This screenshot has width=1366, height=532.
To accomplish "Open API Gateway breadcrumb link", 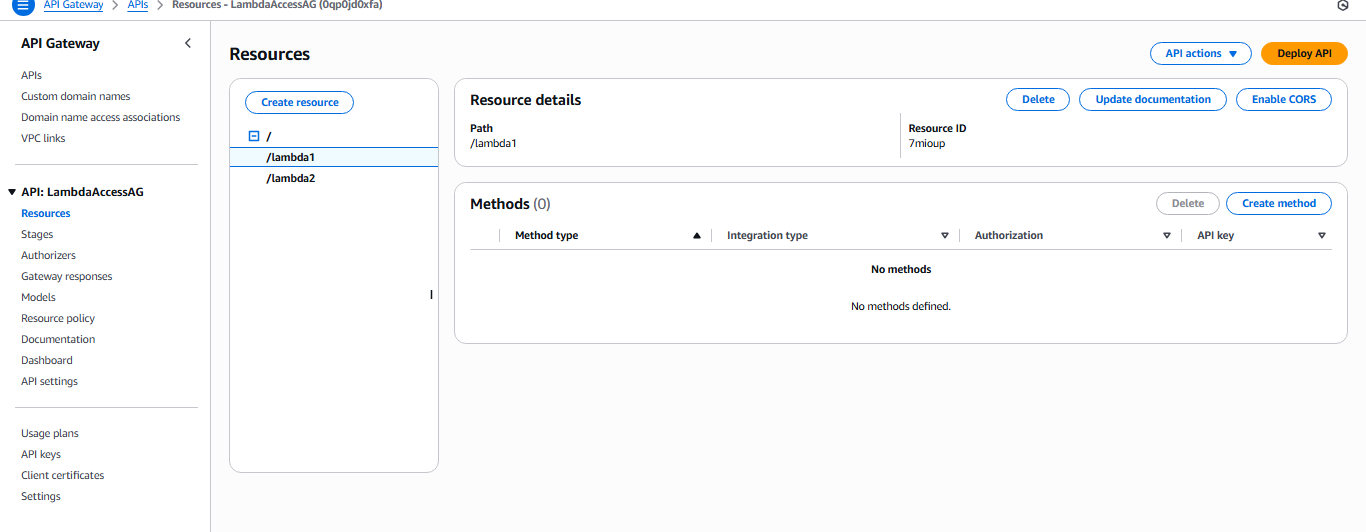I will click(x=73, y=5).
